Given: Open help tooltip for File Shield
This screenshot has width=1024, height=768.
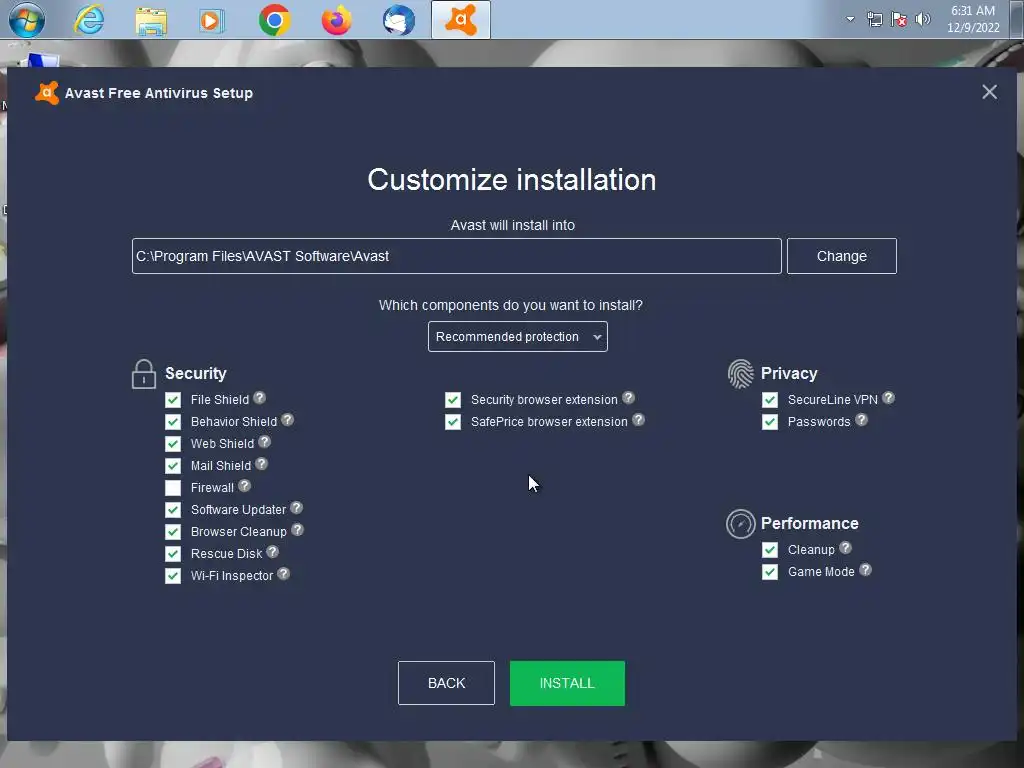Looking at the screenshot, I should tap(259, 398).
